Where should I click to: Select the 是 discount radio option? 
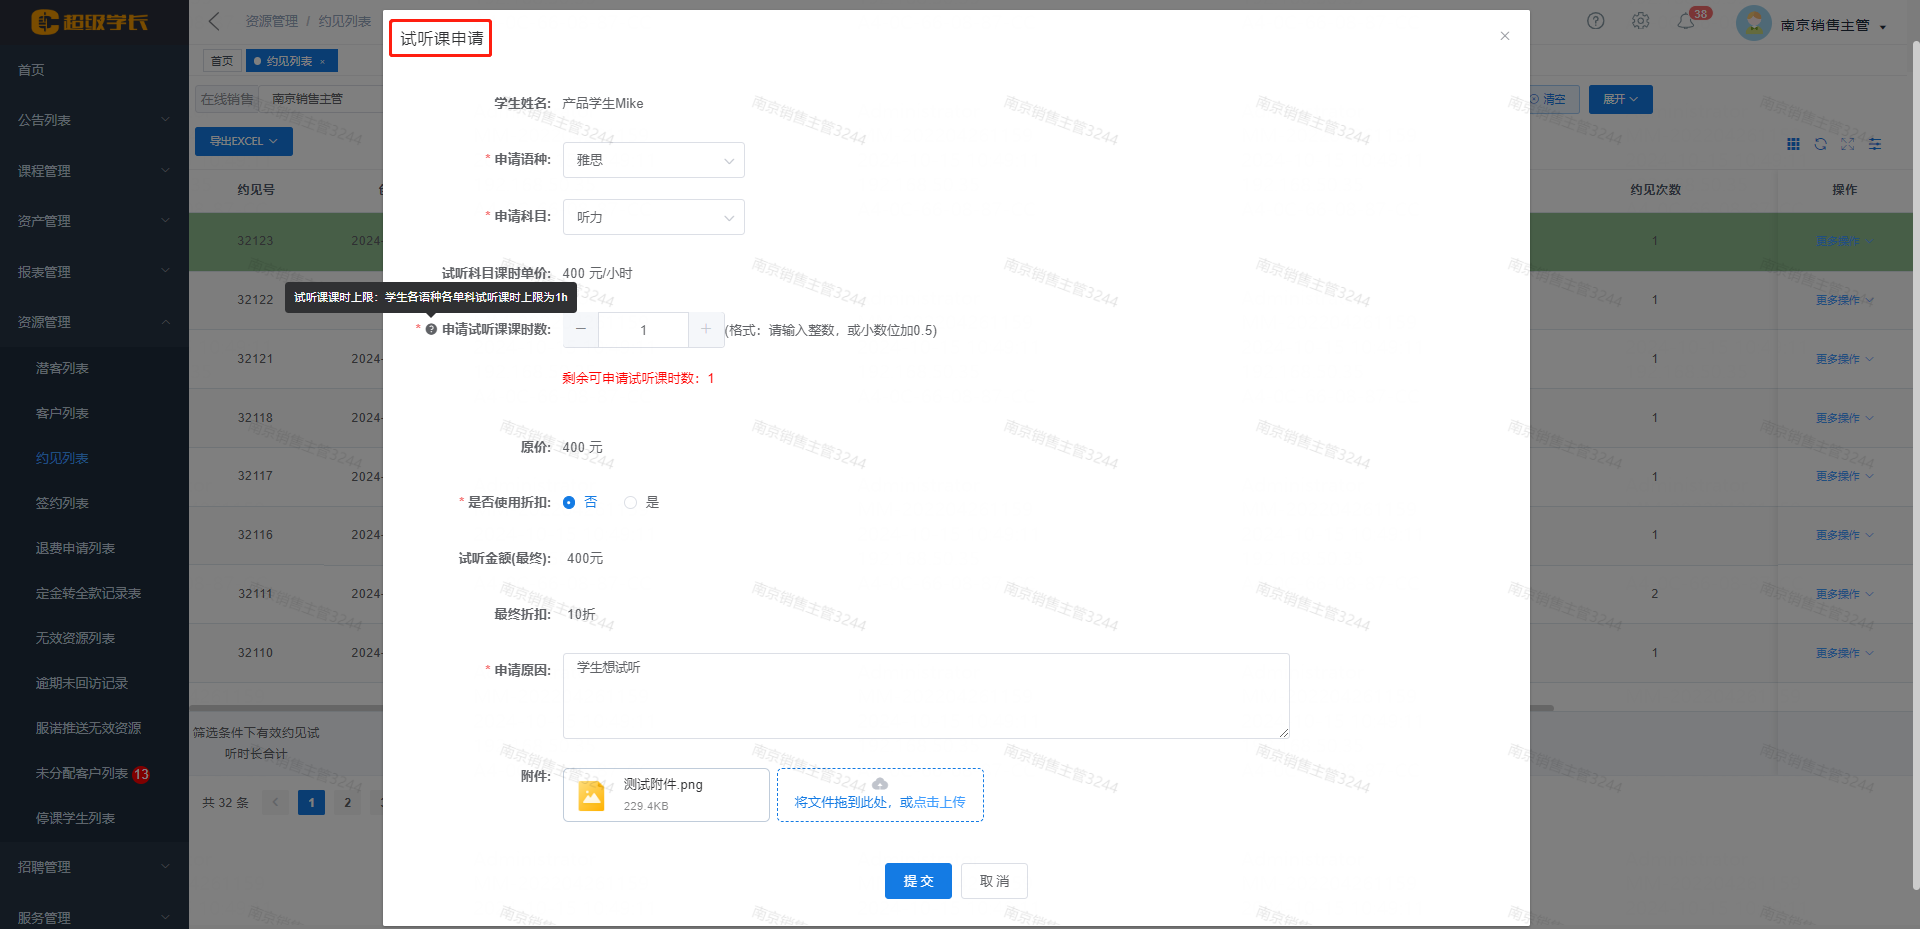coord(630,503)
